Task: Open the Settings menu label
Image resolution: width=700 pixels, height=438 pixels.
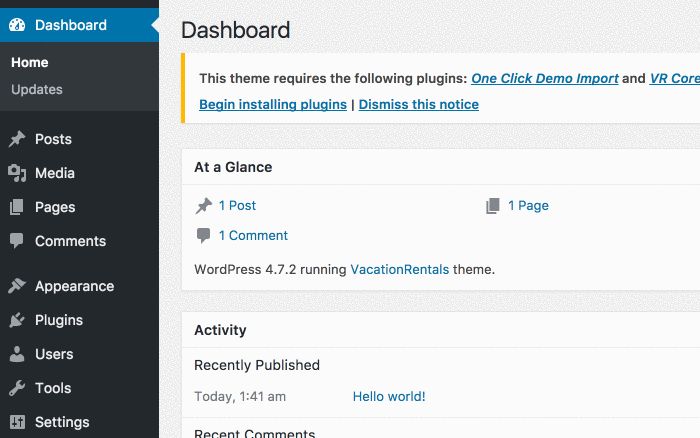Action: pyautogui.click(x=62, y=422)
